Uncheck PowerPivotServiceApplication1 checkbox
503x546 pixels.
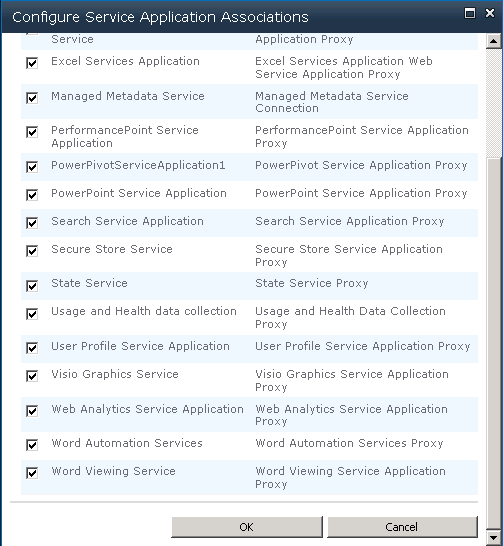point(32,167)
